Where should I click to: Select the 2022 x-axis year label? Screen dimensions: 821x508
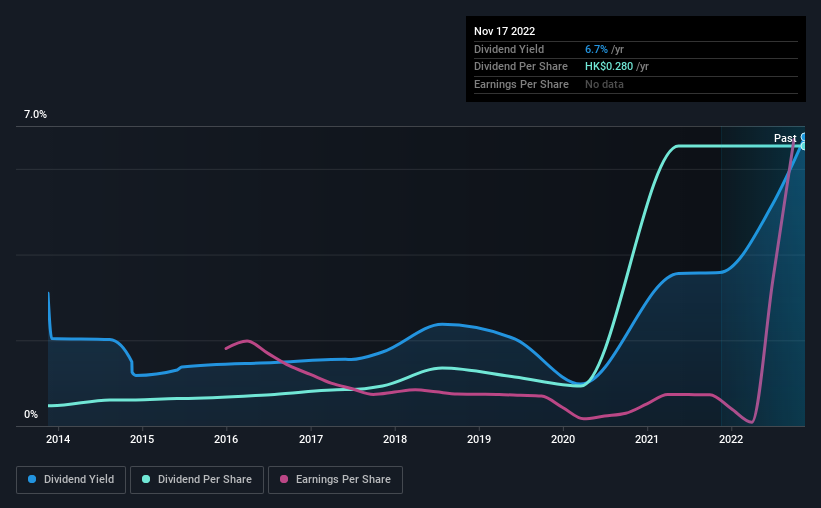pyautogui.click(x=732, y=438)
